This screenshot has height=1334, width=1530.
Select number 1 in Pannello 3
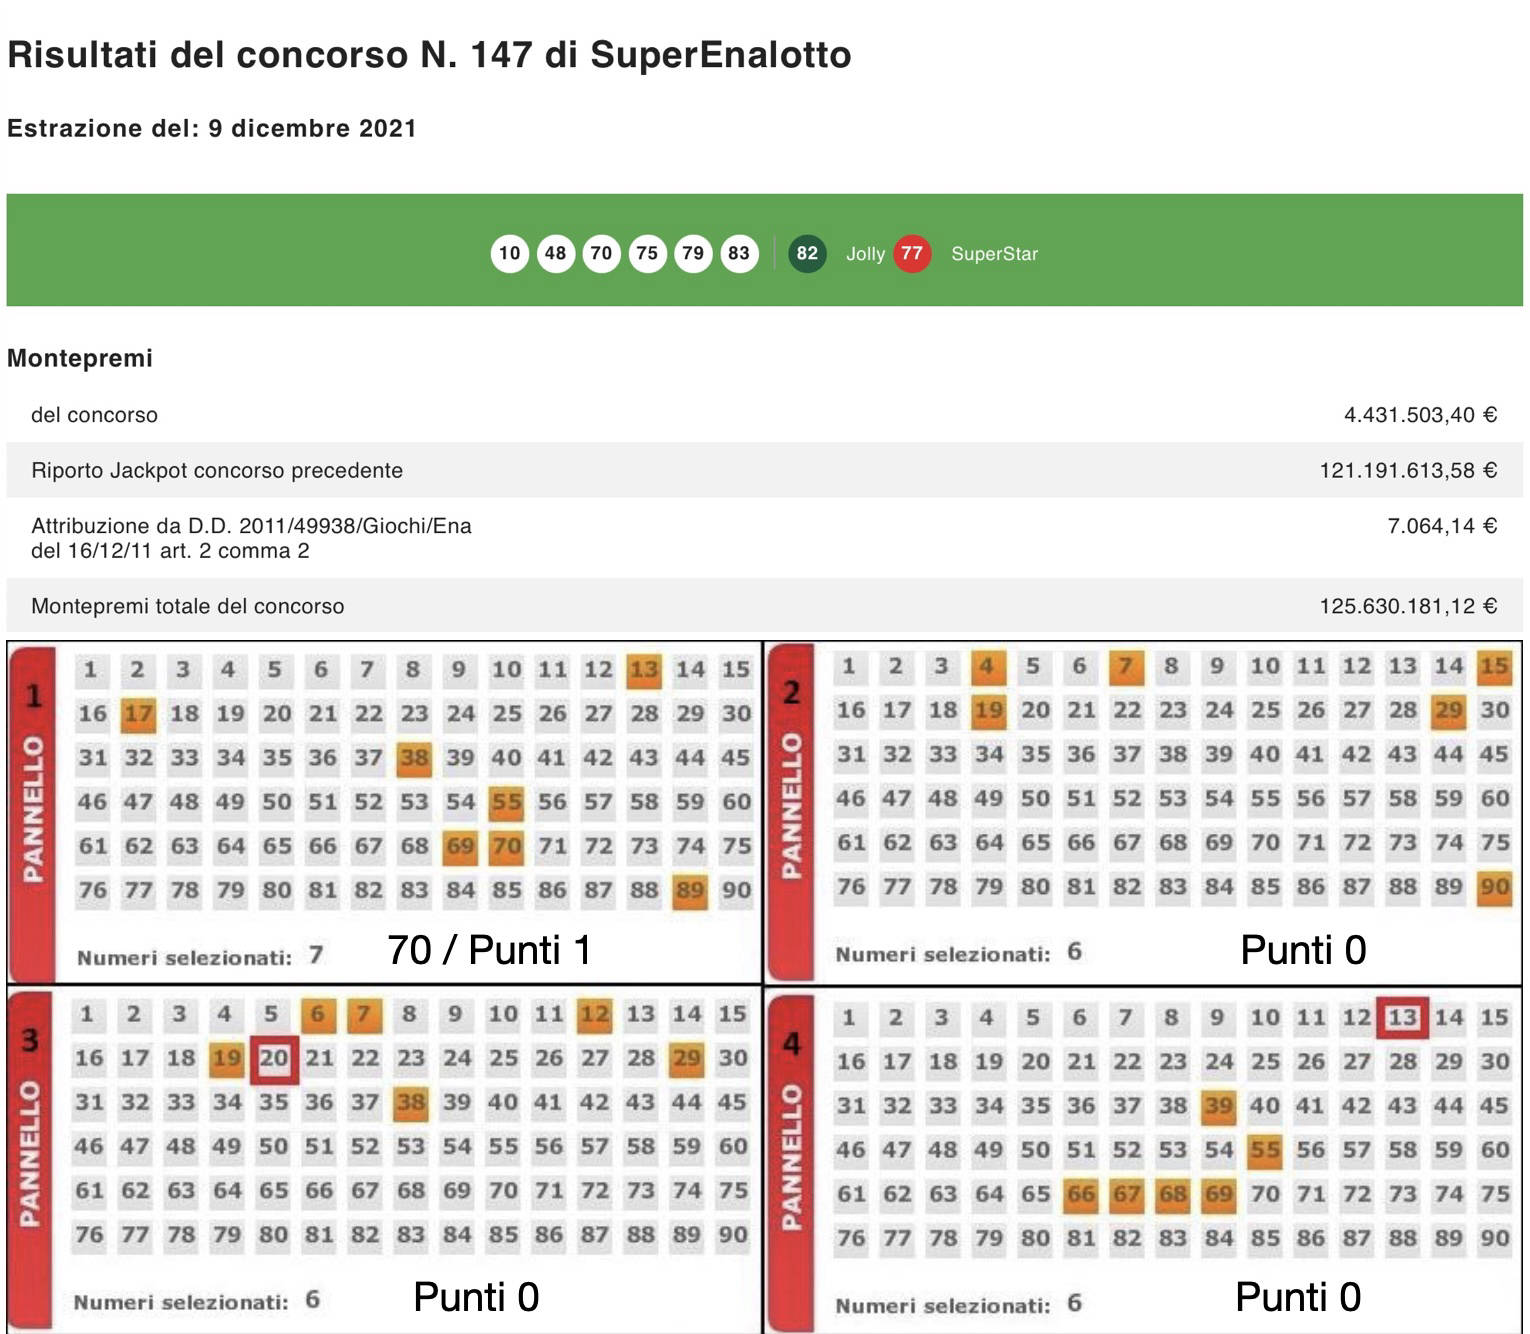[x=88, y=1015]
